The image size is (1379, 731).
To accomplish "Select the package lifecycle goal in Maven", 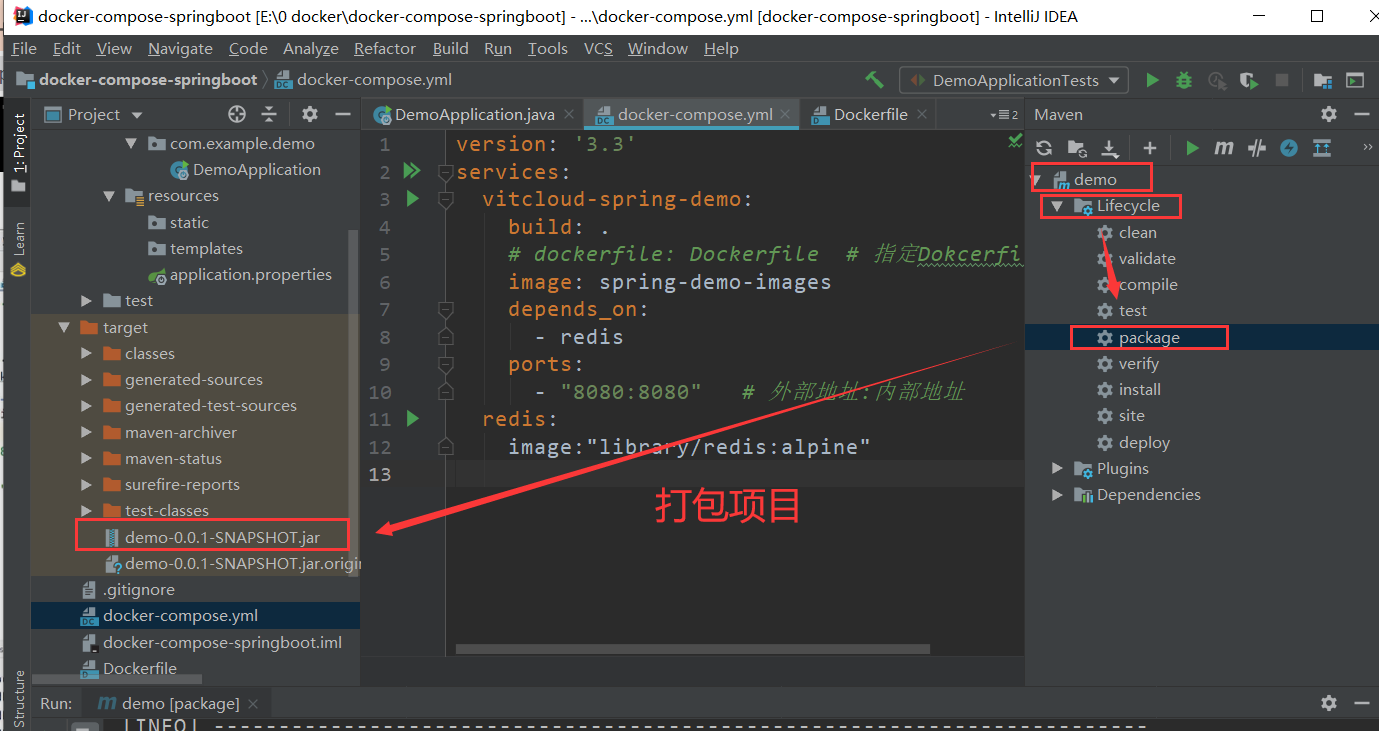I will pos(1149,337).
